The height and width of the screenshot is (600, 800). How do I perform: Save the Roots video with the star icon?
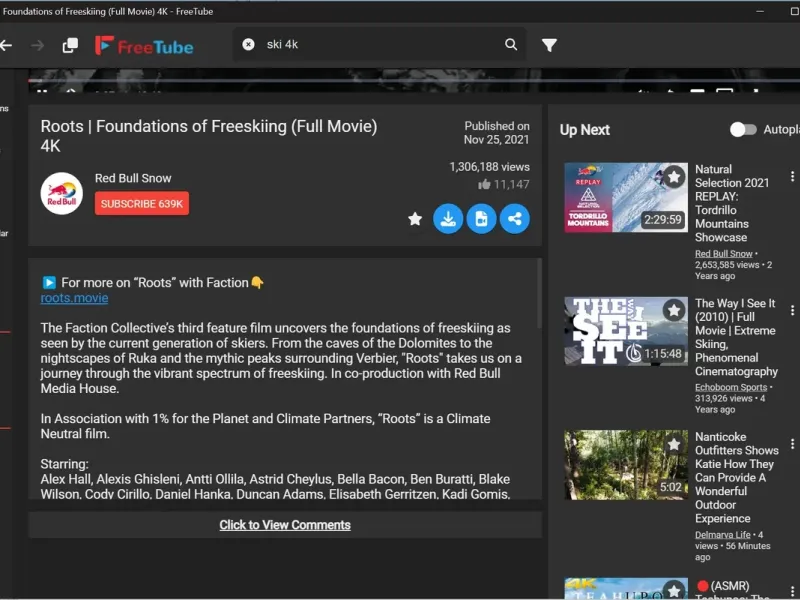pos(415,219)
